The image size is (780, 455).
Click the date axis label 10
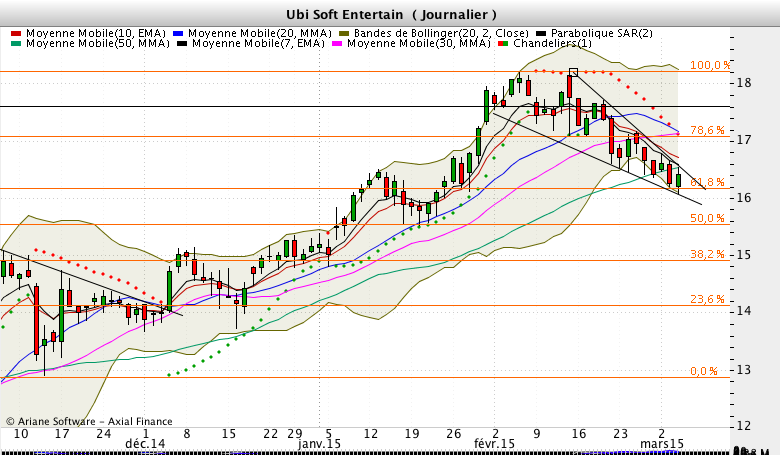click(21, 434)
